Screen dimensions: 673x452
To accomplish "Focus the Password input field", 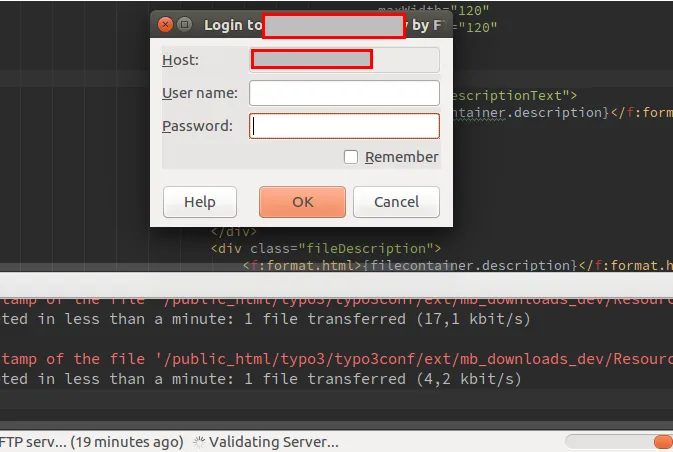I will point(344,126).
